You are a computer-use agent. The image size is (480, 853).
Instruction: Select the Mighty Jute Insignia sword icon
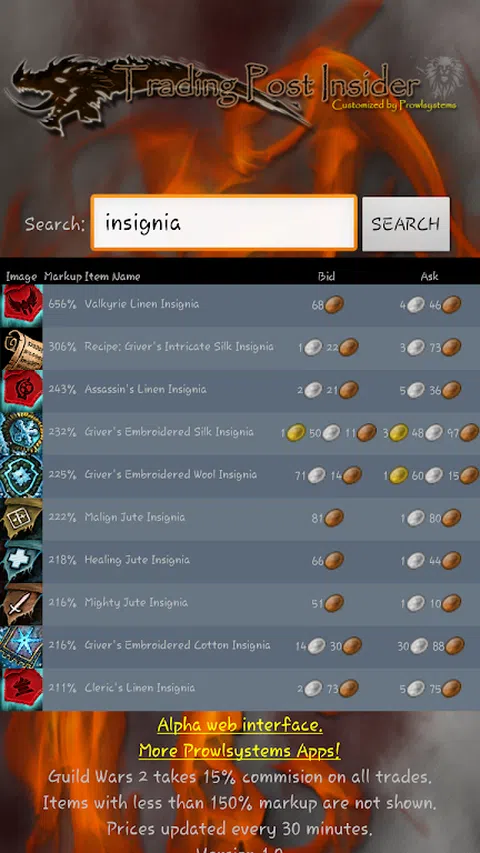click(x=22, y=604)
